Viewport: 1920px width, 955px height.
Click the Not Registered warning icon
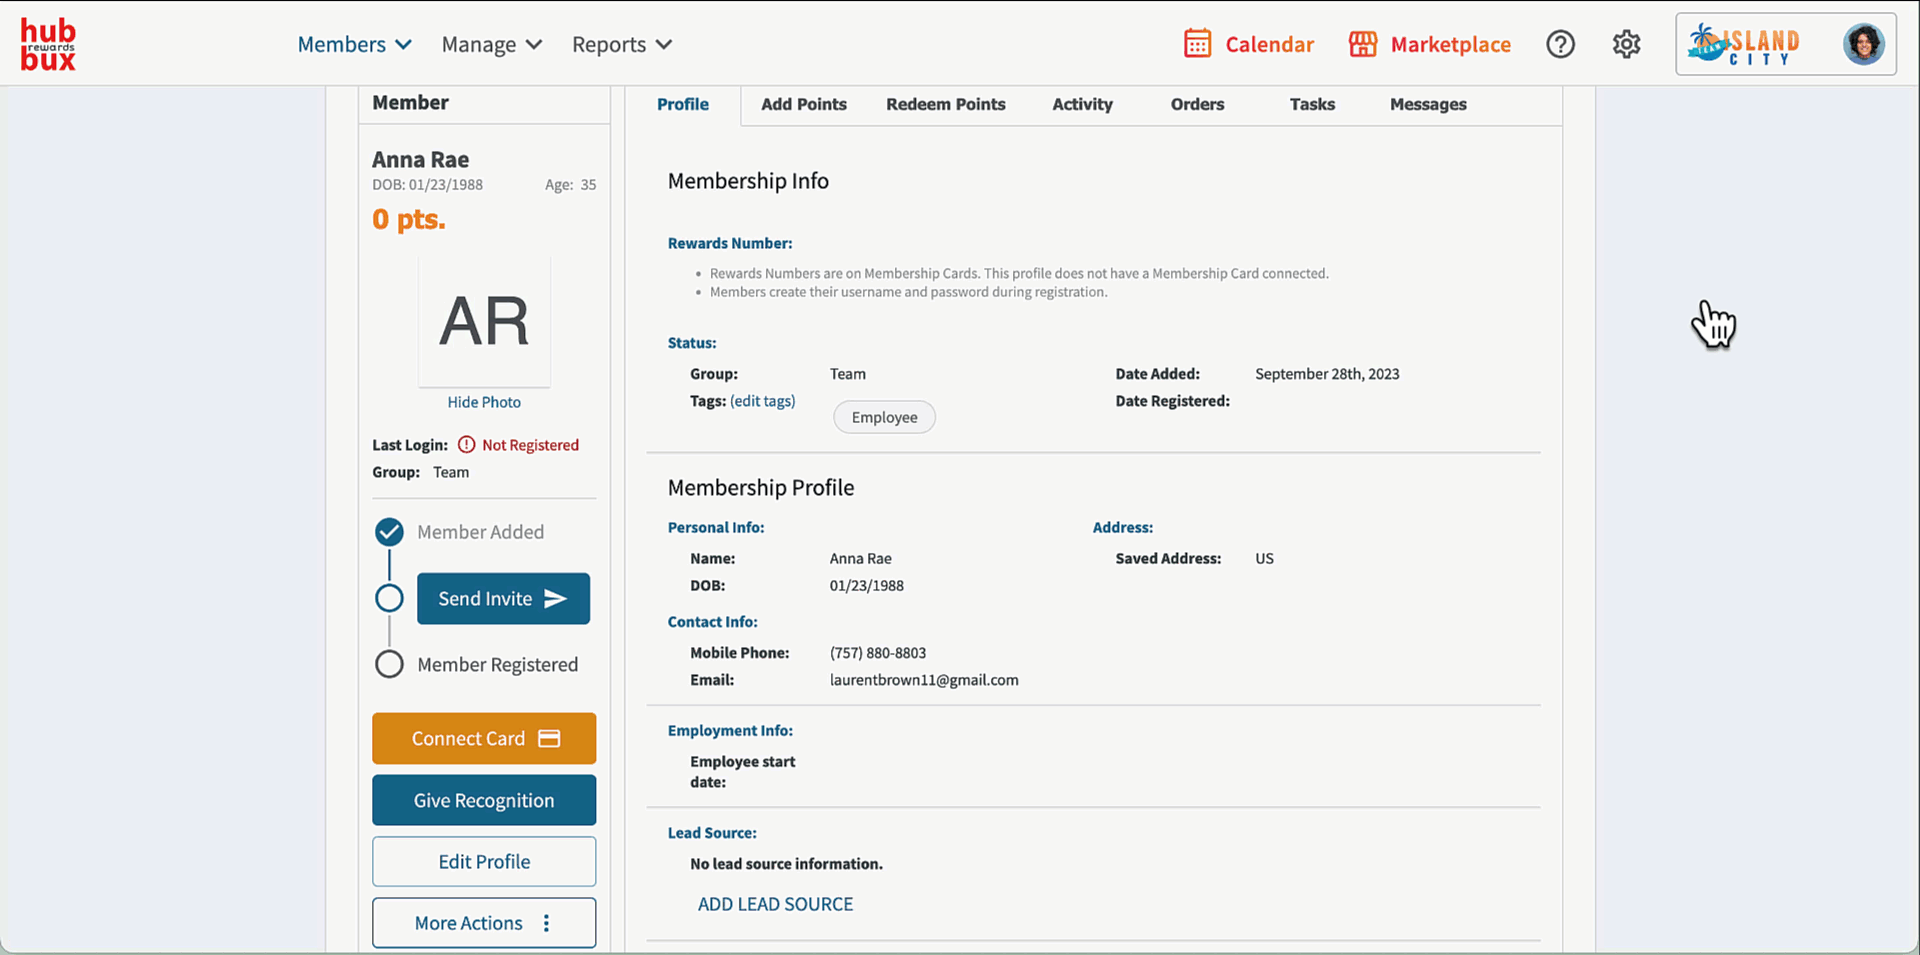pyautogui.click(x=466, y=445)
